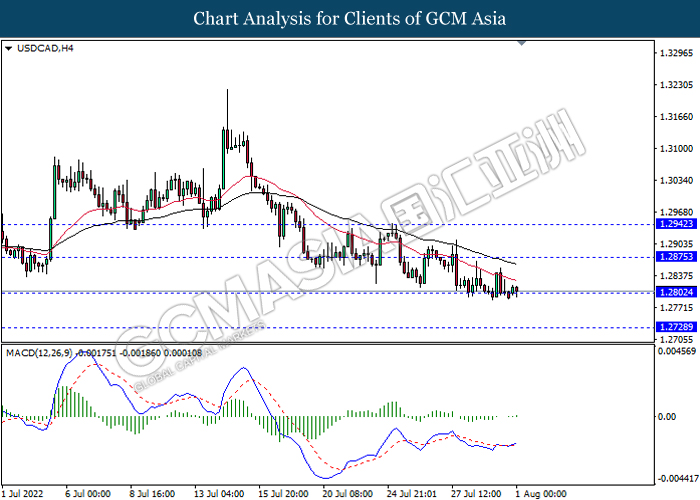The width and height of the screenshot is (700, 500).
Task: Click the 1.31660 price axis value
Action: pos(676,117)
